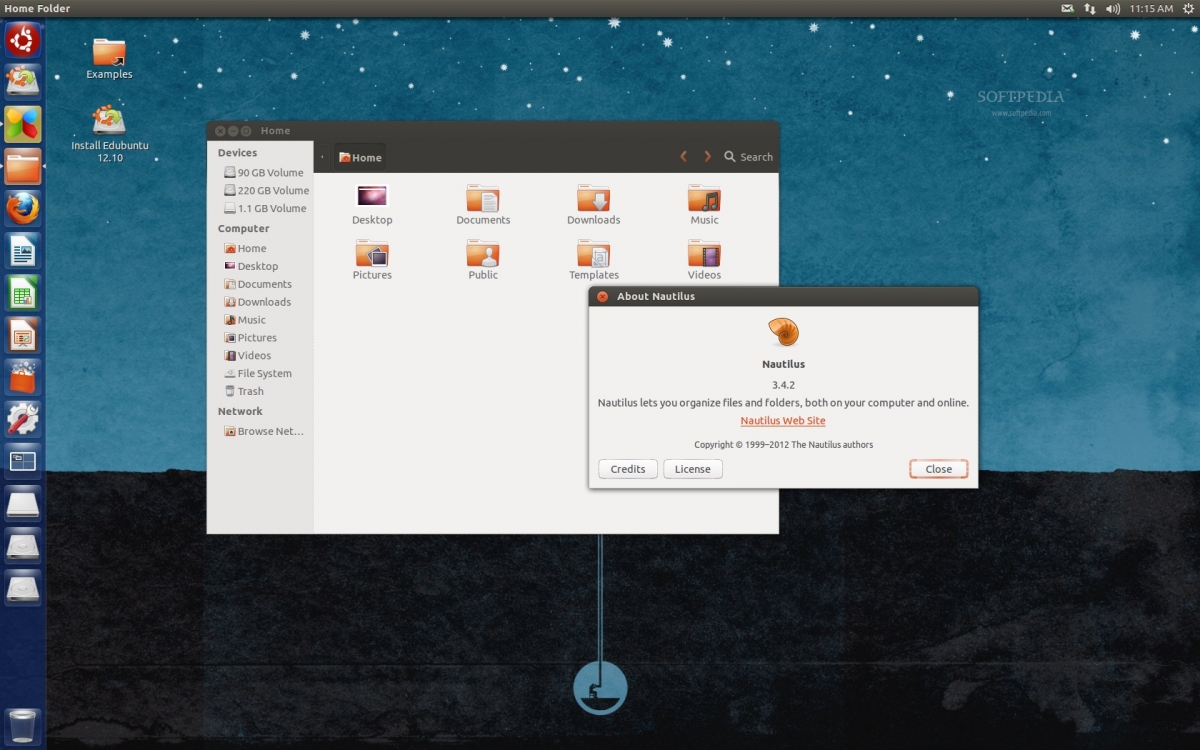The height and width of the screenshot is (750, 1200).
Task: Open the Examples folder on the desktop
Action: [x=108, y=50]
